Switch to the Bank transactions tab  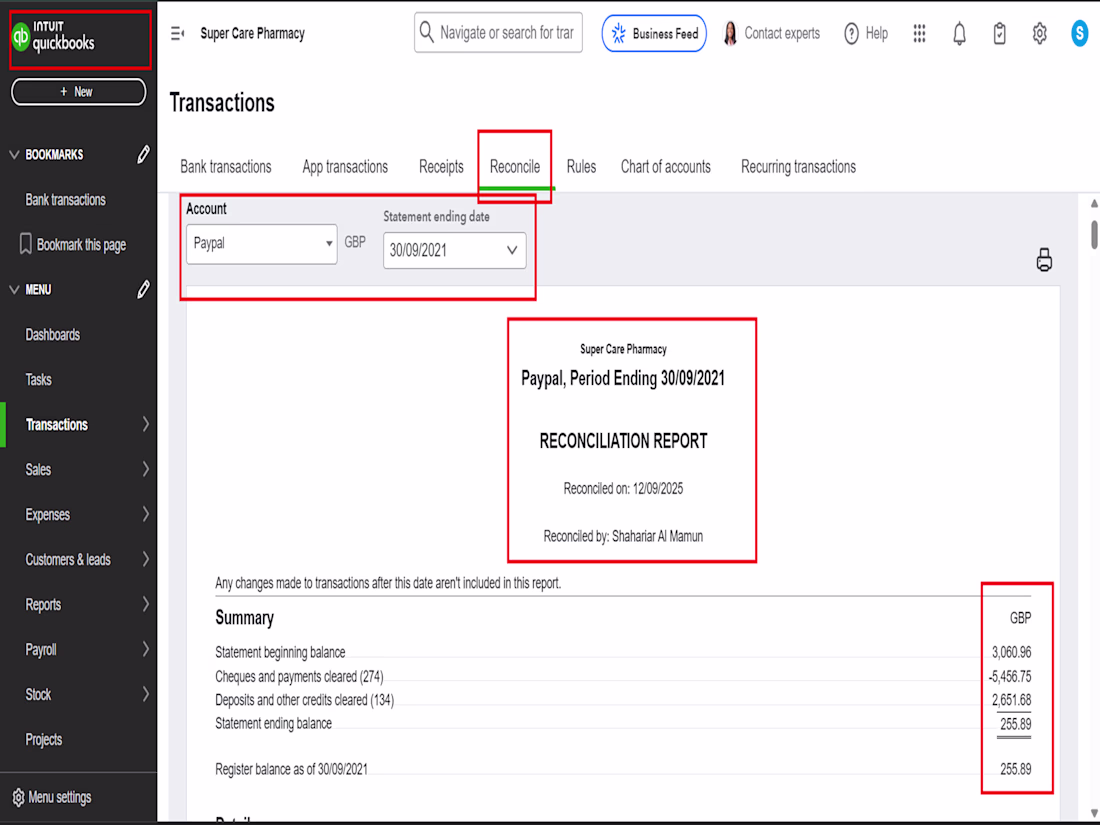225,166
